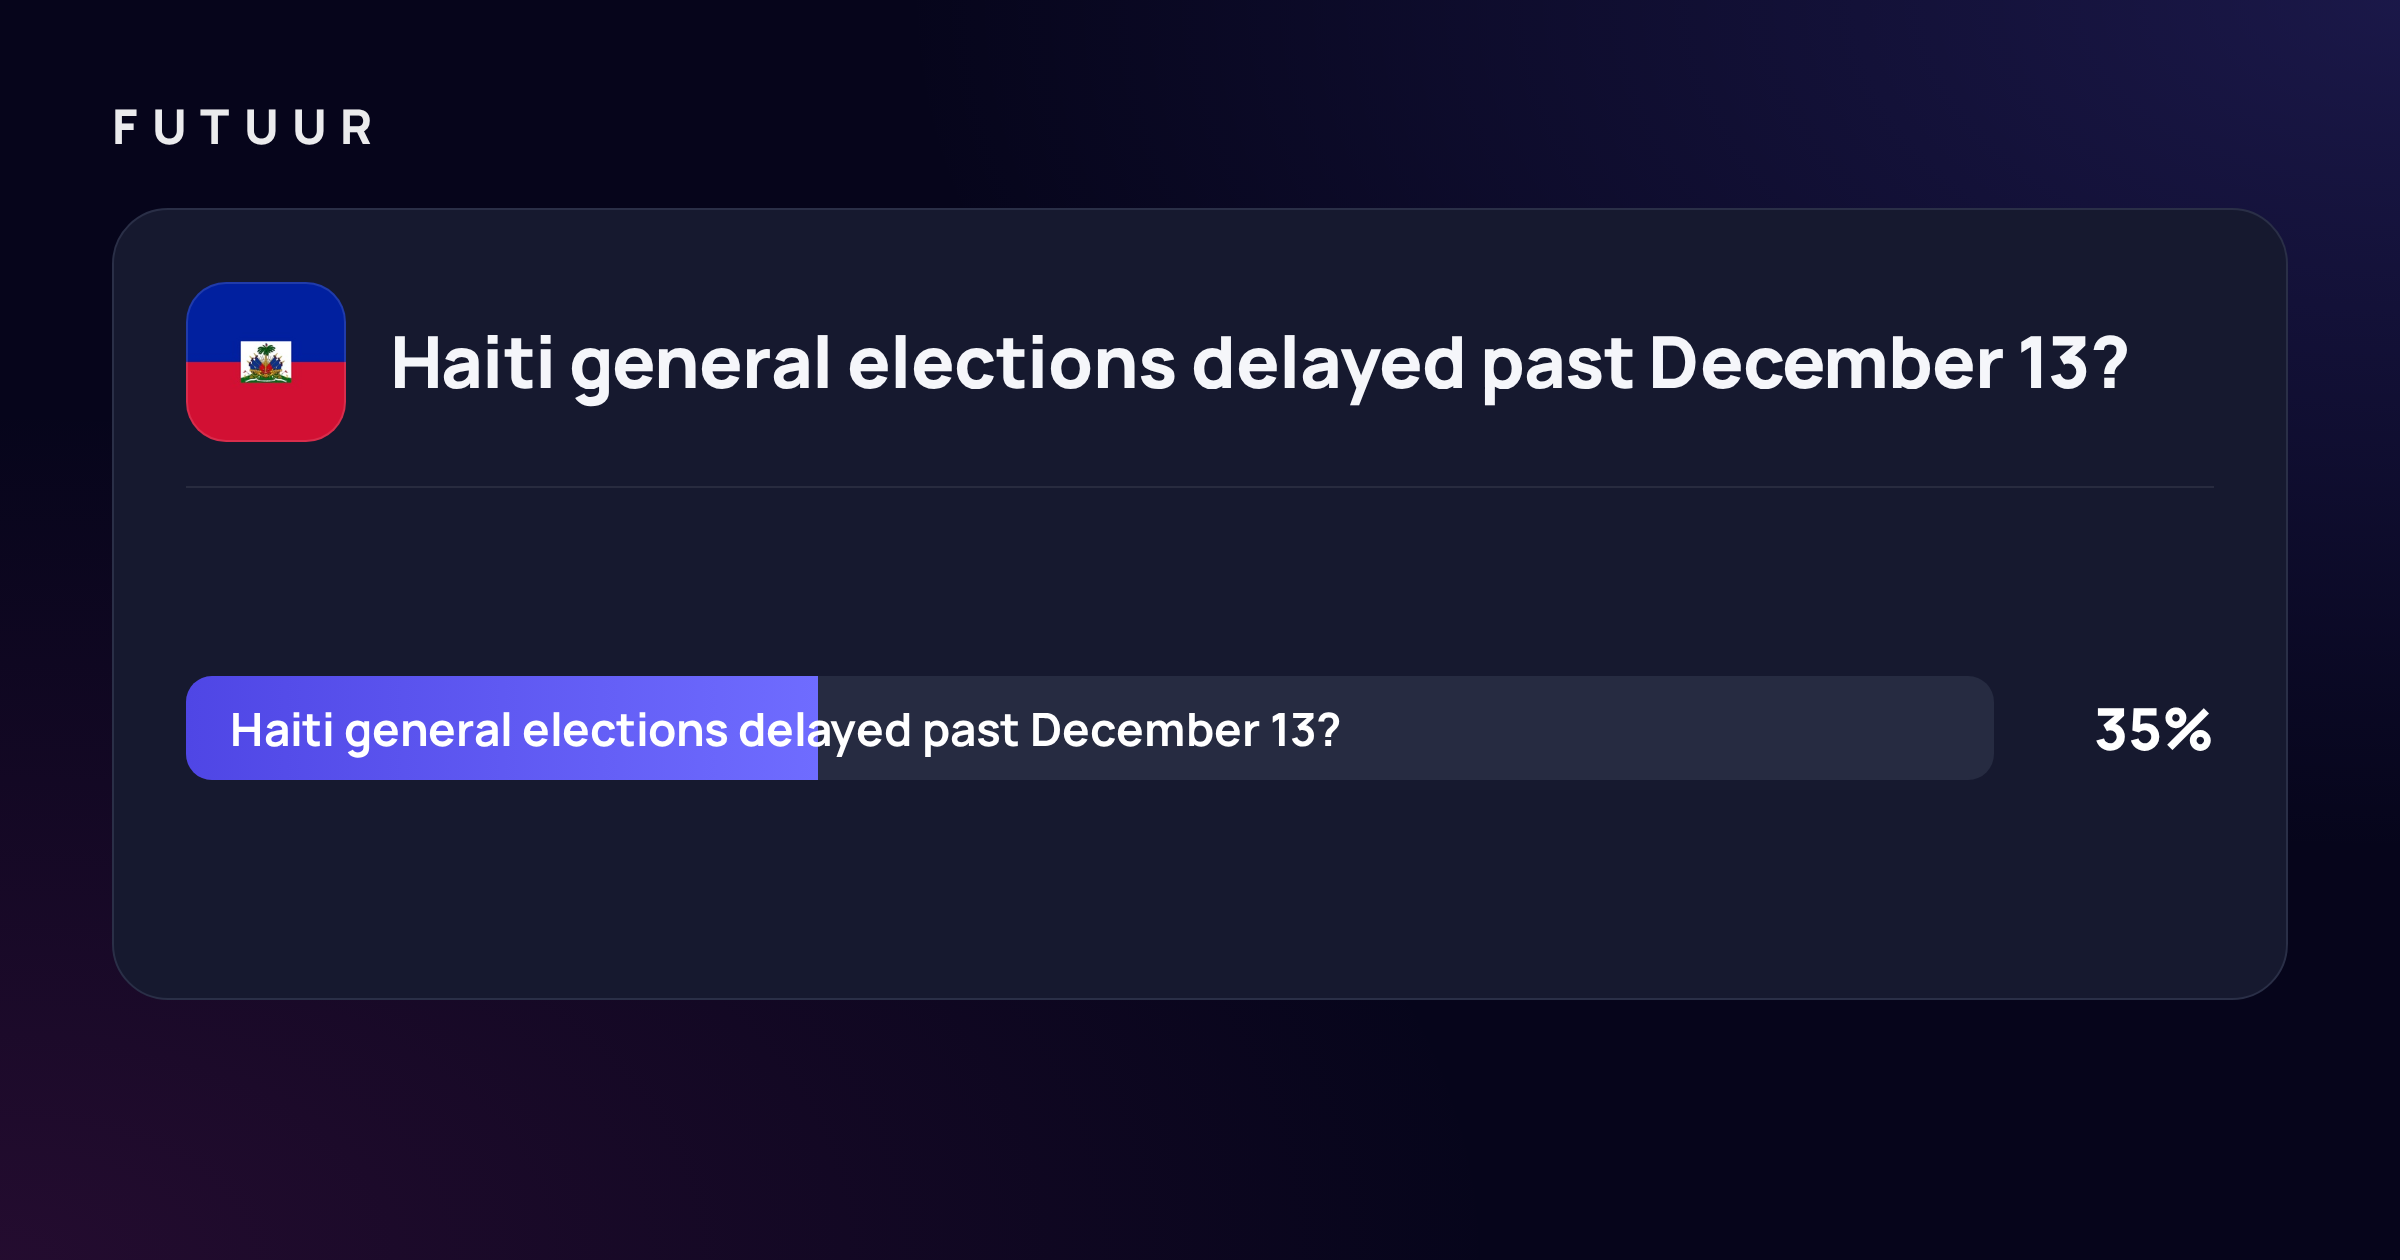Screen dimensions: 2400x1260
Task: Click the right edge of the purple fill
Action: [815, 728]
